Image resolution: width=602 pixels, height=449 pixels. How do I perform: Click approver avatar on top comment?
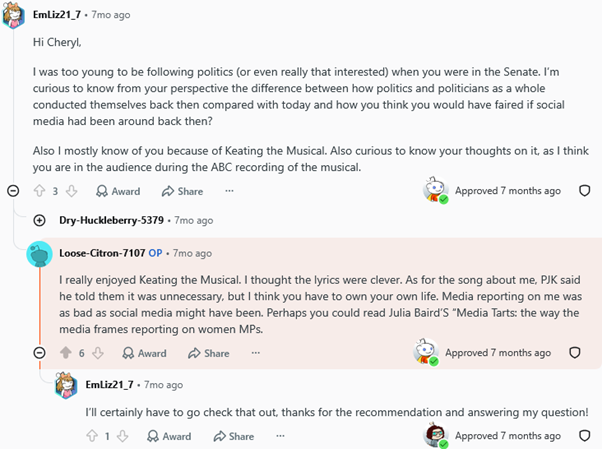pyautogui.click(x=435, y=190)
